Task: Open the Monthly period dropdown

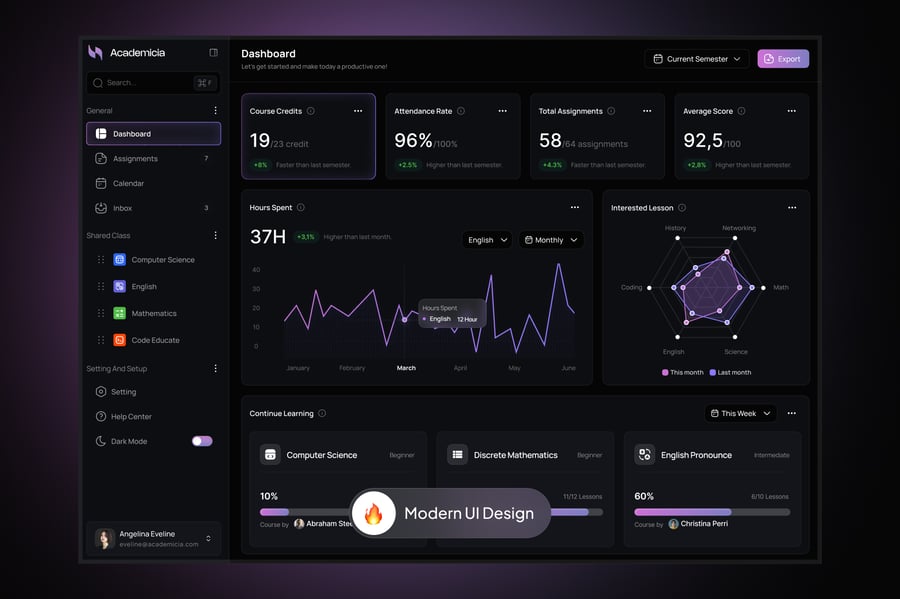Action: (x=551, y=240)
